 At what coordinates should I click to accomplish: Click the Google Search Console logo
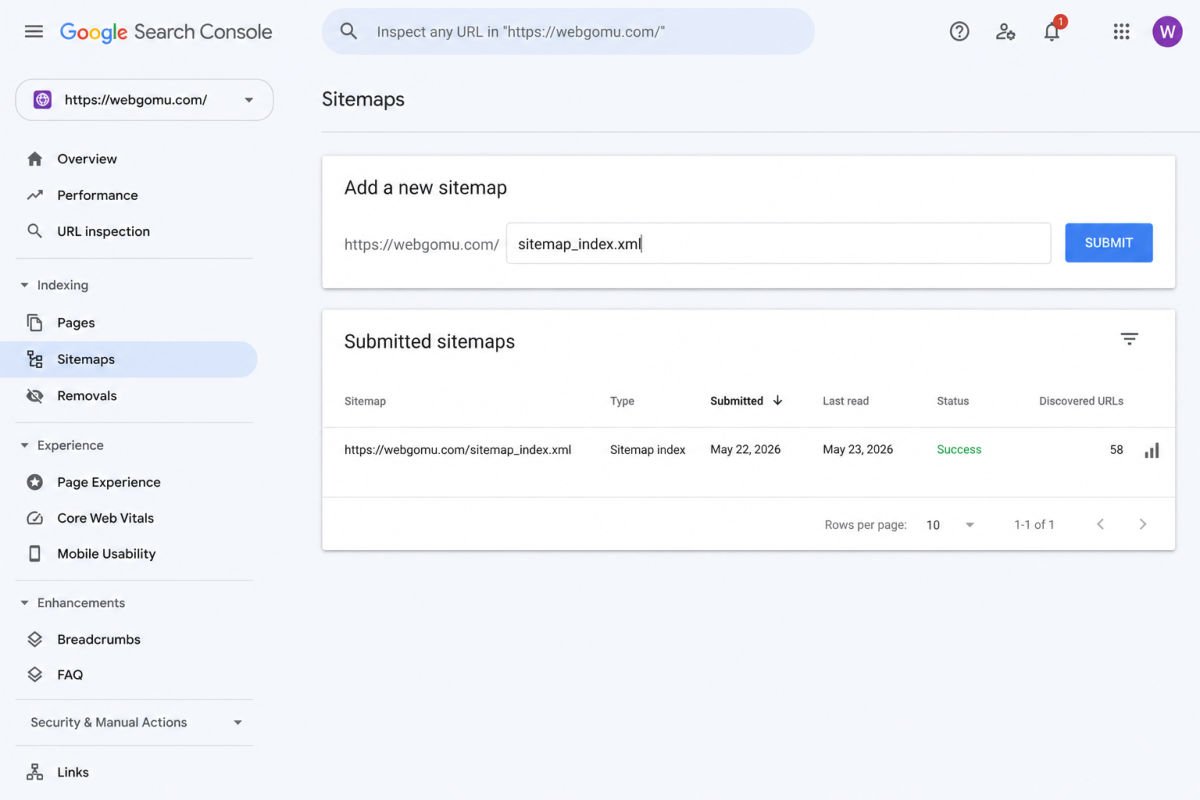click(166, 32)
